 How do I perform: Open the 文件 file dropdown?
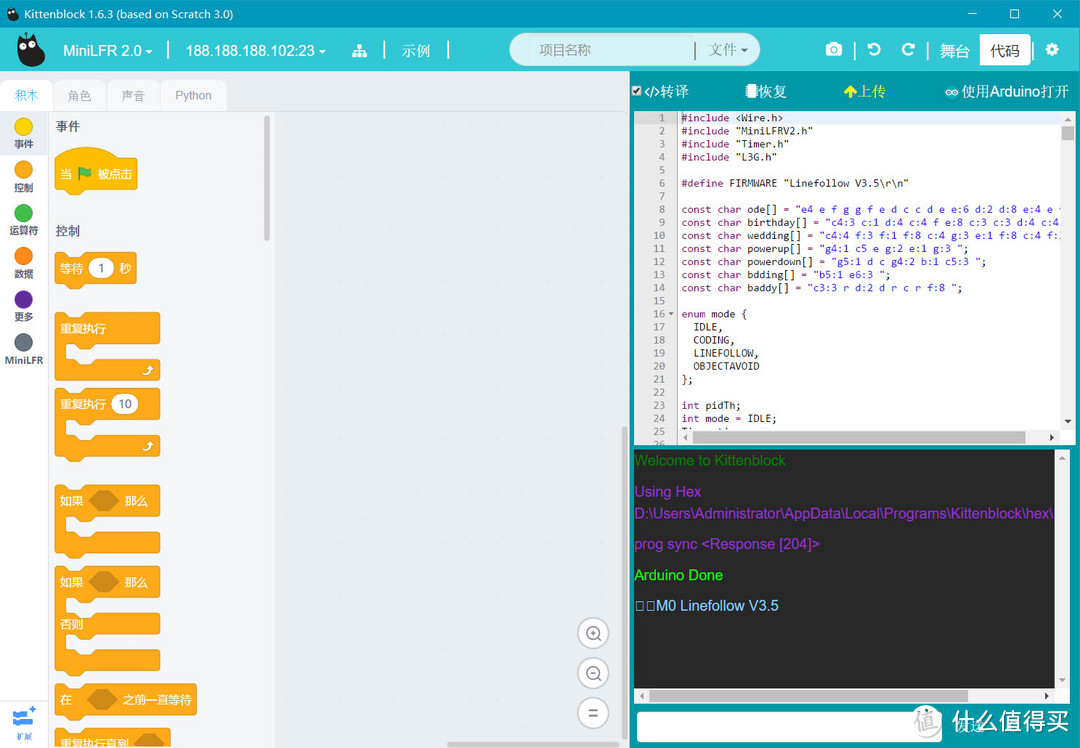click(x=728, y=50)
